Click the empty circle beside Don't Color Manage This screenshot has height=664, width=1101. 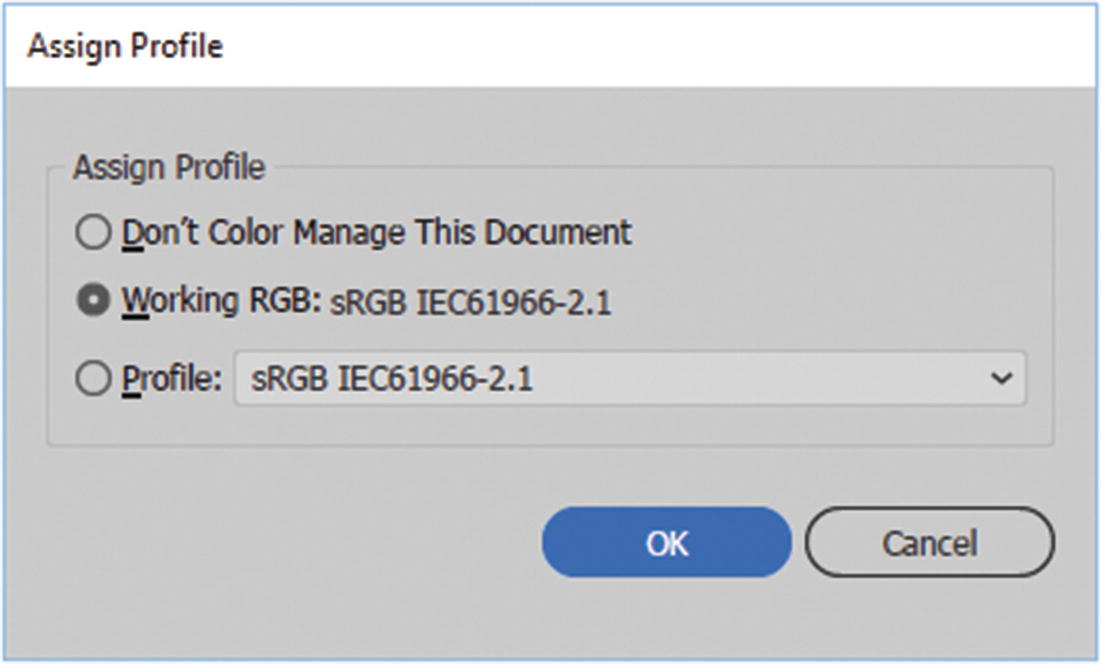(93, 233)
